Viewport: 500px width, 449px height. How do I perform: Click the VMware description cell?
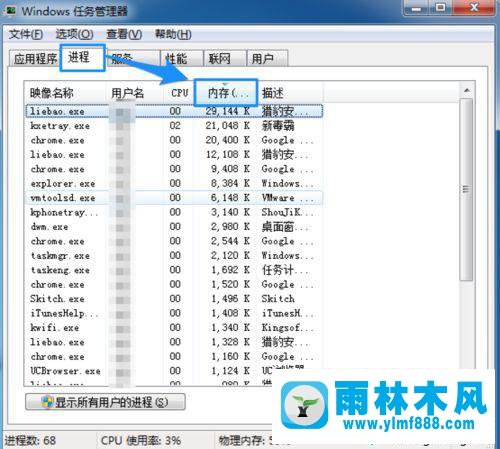(x=287, y=198)
